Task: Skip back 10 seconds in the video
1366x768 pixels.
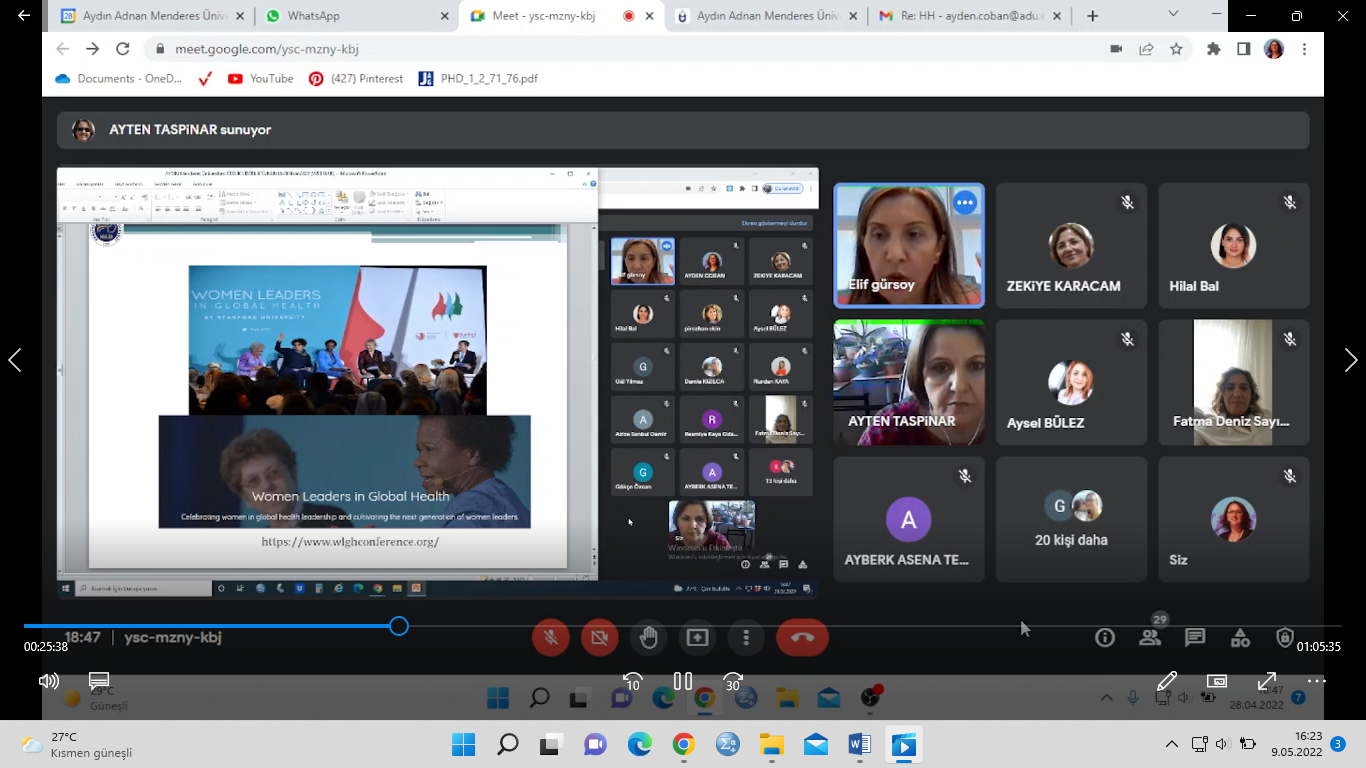Action: point(632,682)
